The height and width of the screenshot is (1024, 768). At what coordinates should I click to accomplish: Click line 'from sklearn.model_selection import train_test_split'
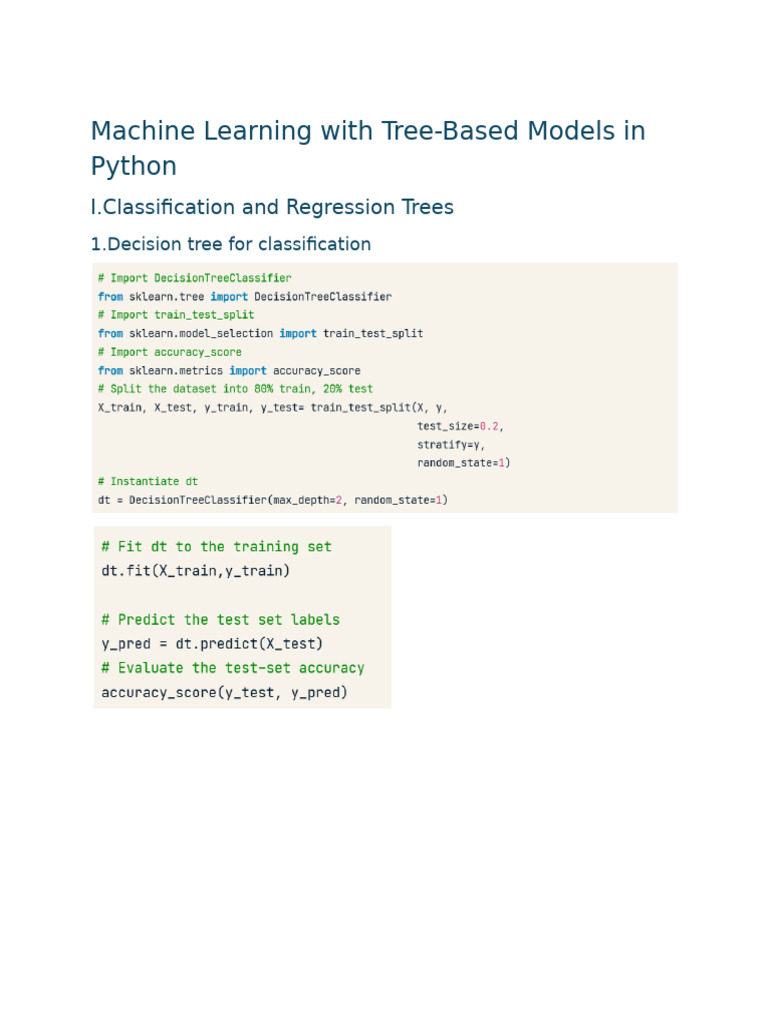click(x=261, y=333)
